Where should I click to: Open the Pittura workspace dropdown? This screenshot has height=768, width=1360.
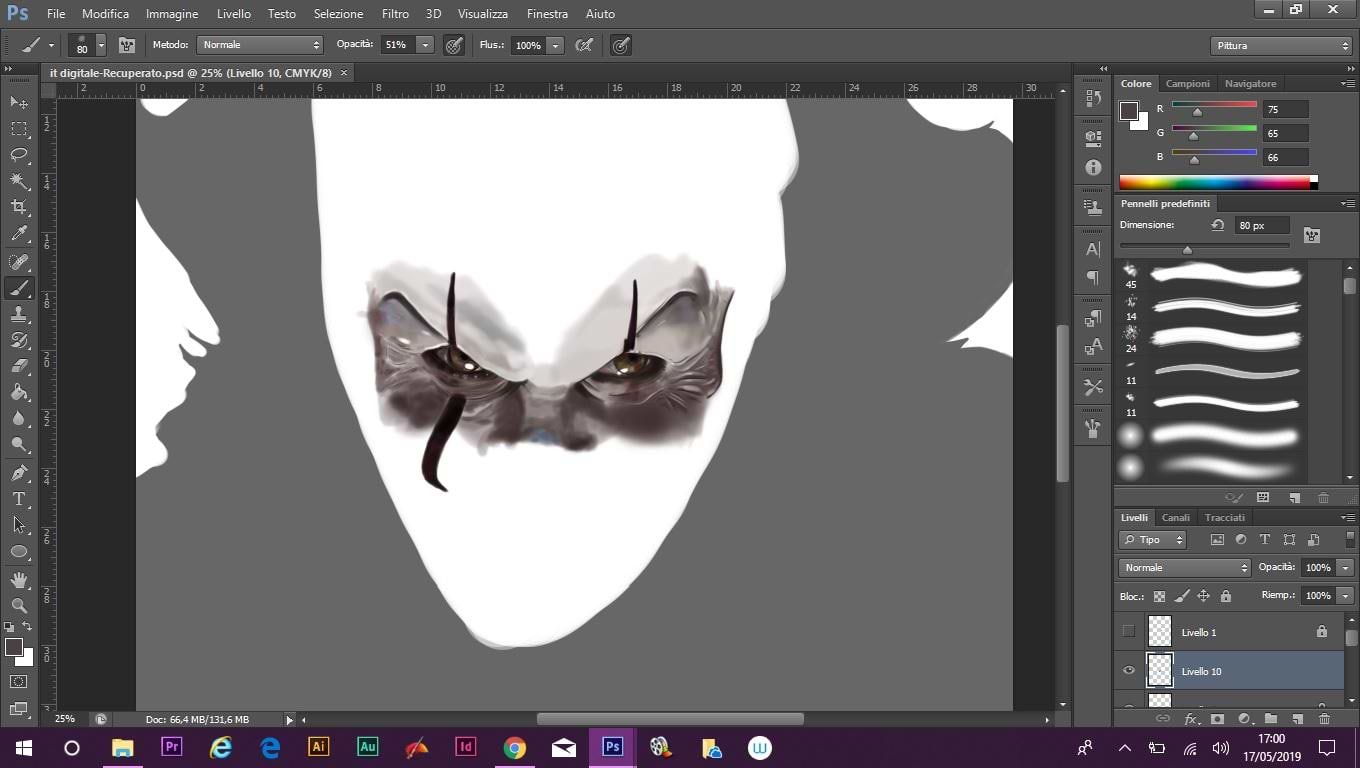(x=1281, y=46)
